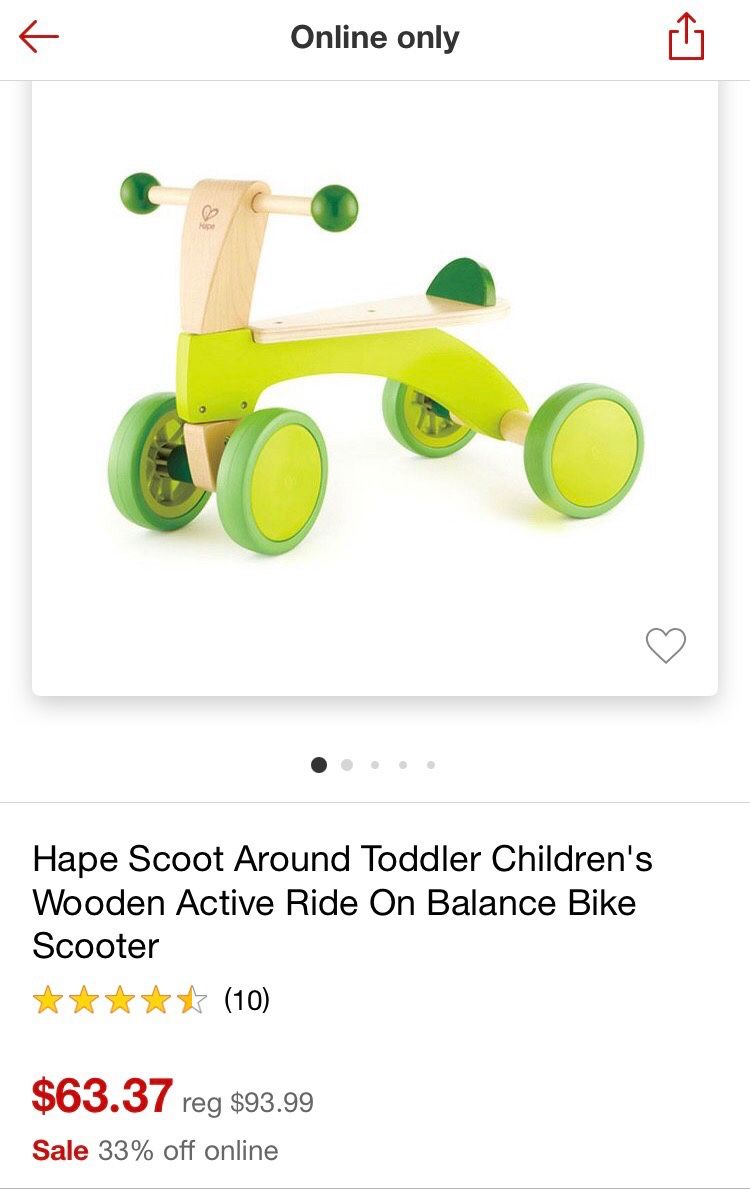Open the star rating reviews

pos(120,1000)
